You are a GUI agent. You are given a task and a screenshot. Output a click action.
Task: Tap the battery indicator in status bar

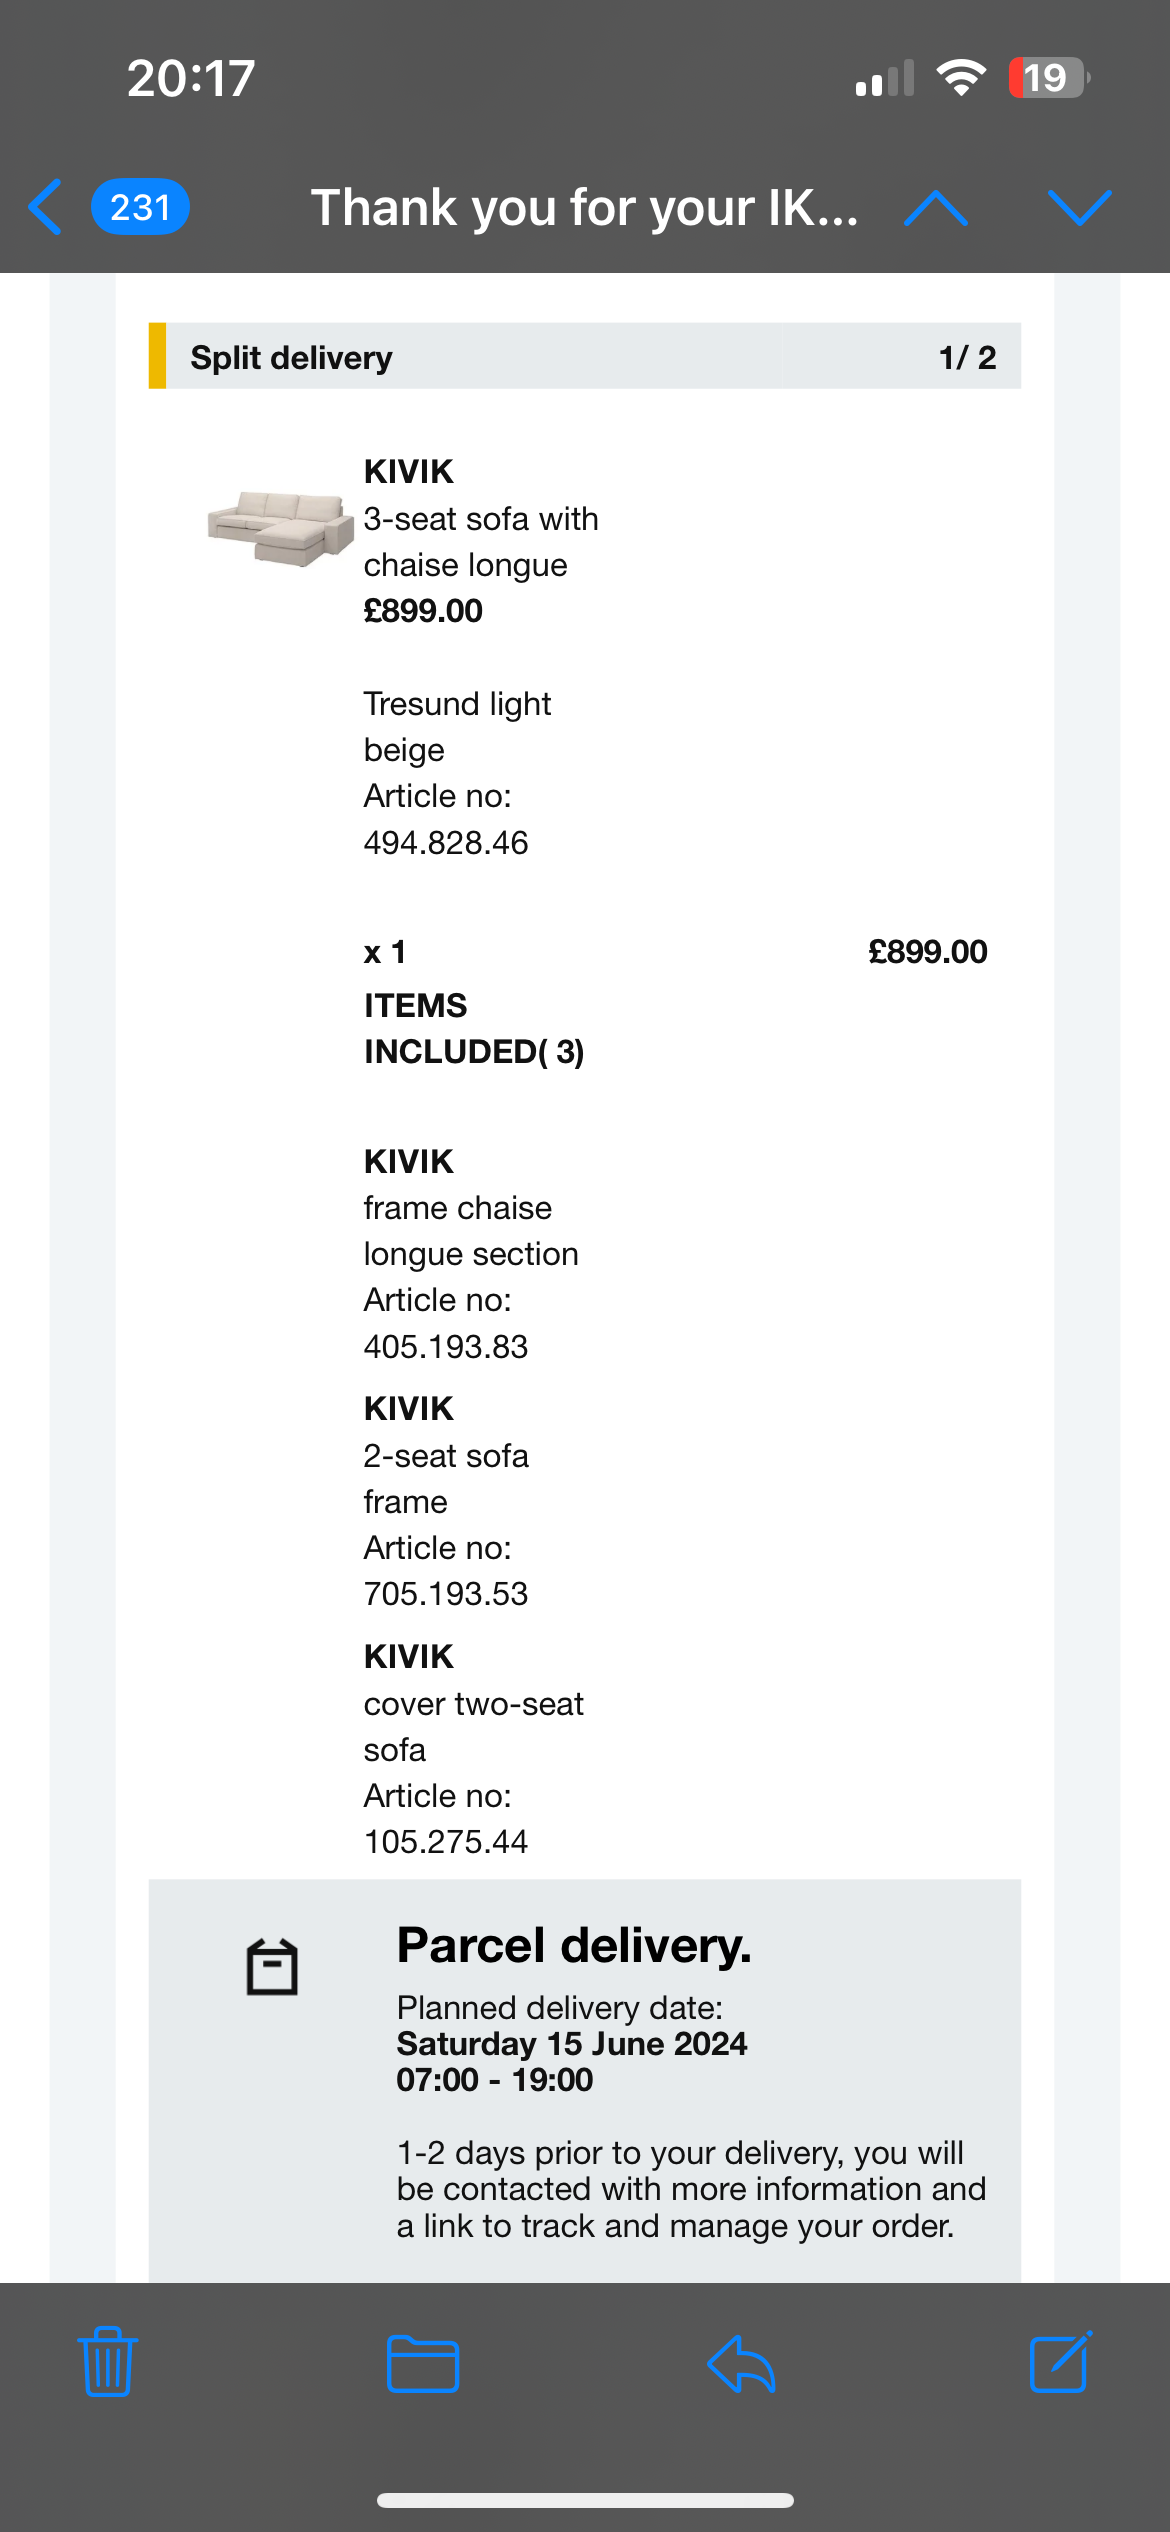pyautogui.click(x=1048, y=78)
